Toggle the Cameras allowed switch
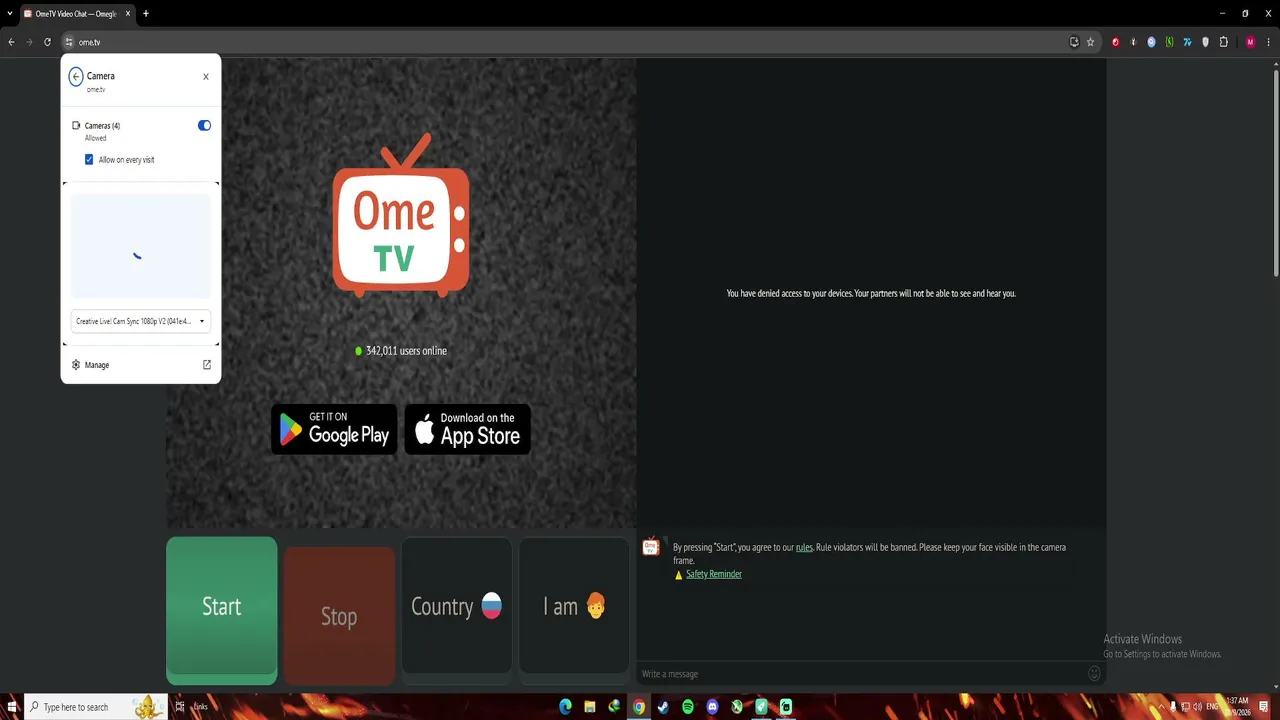The image size is (1280, 720). coord(204,126)
